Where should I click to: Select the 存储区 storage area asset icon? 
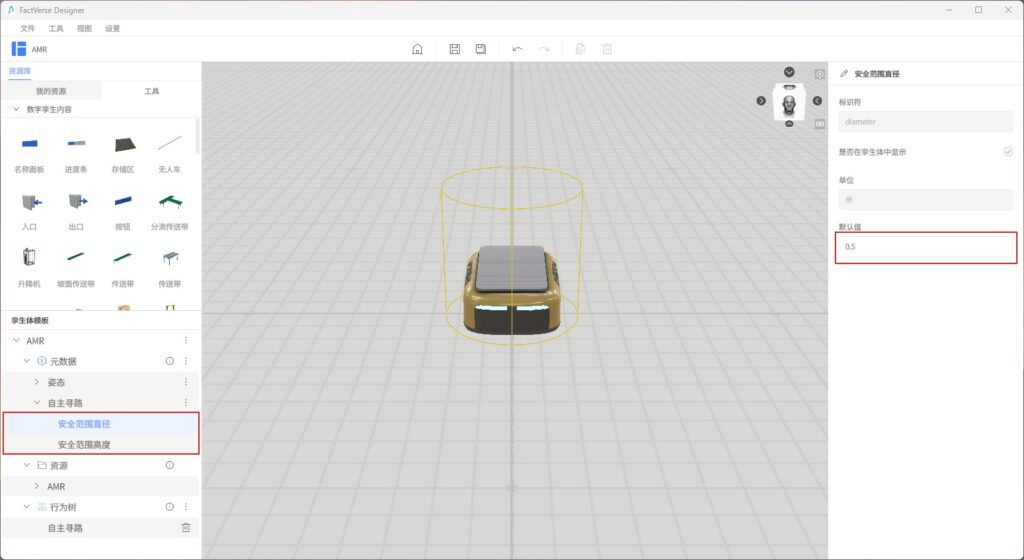click(x=124, y=144)
